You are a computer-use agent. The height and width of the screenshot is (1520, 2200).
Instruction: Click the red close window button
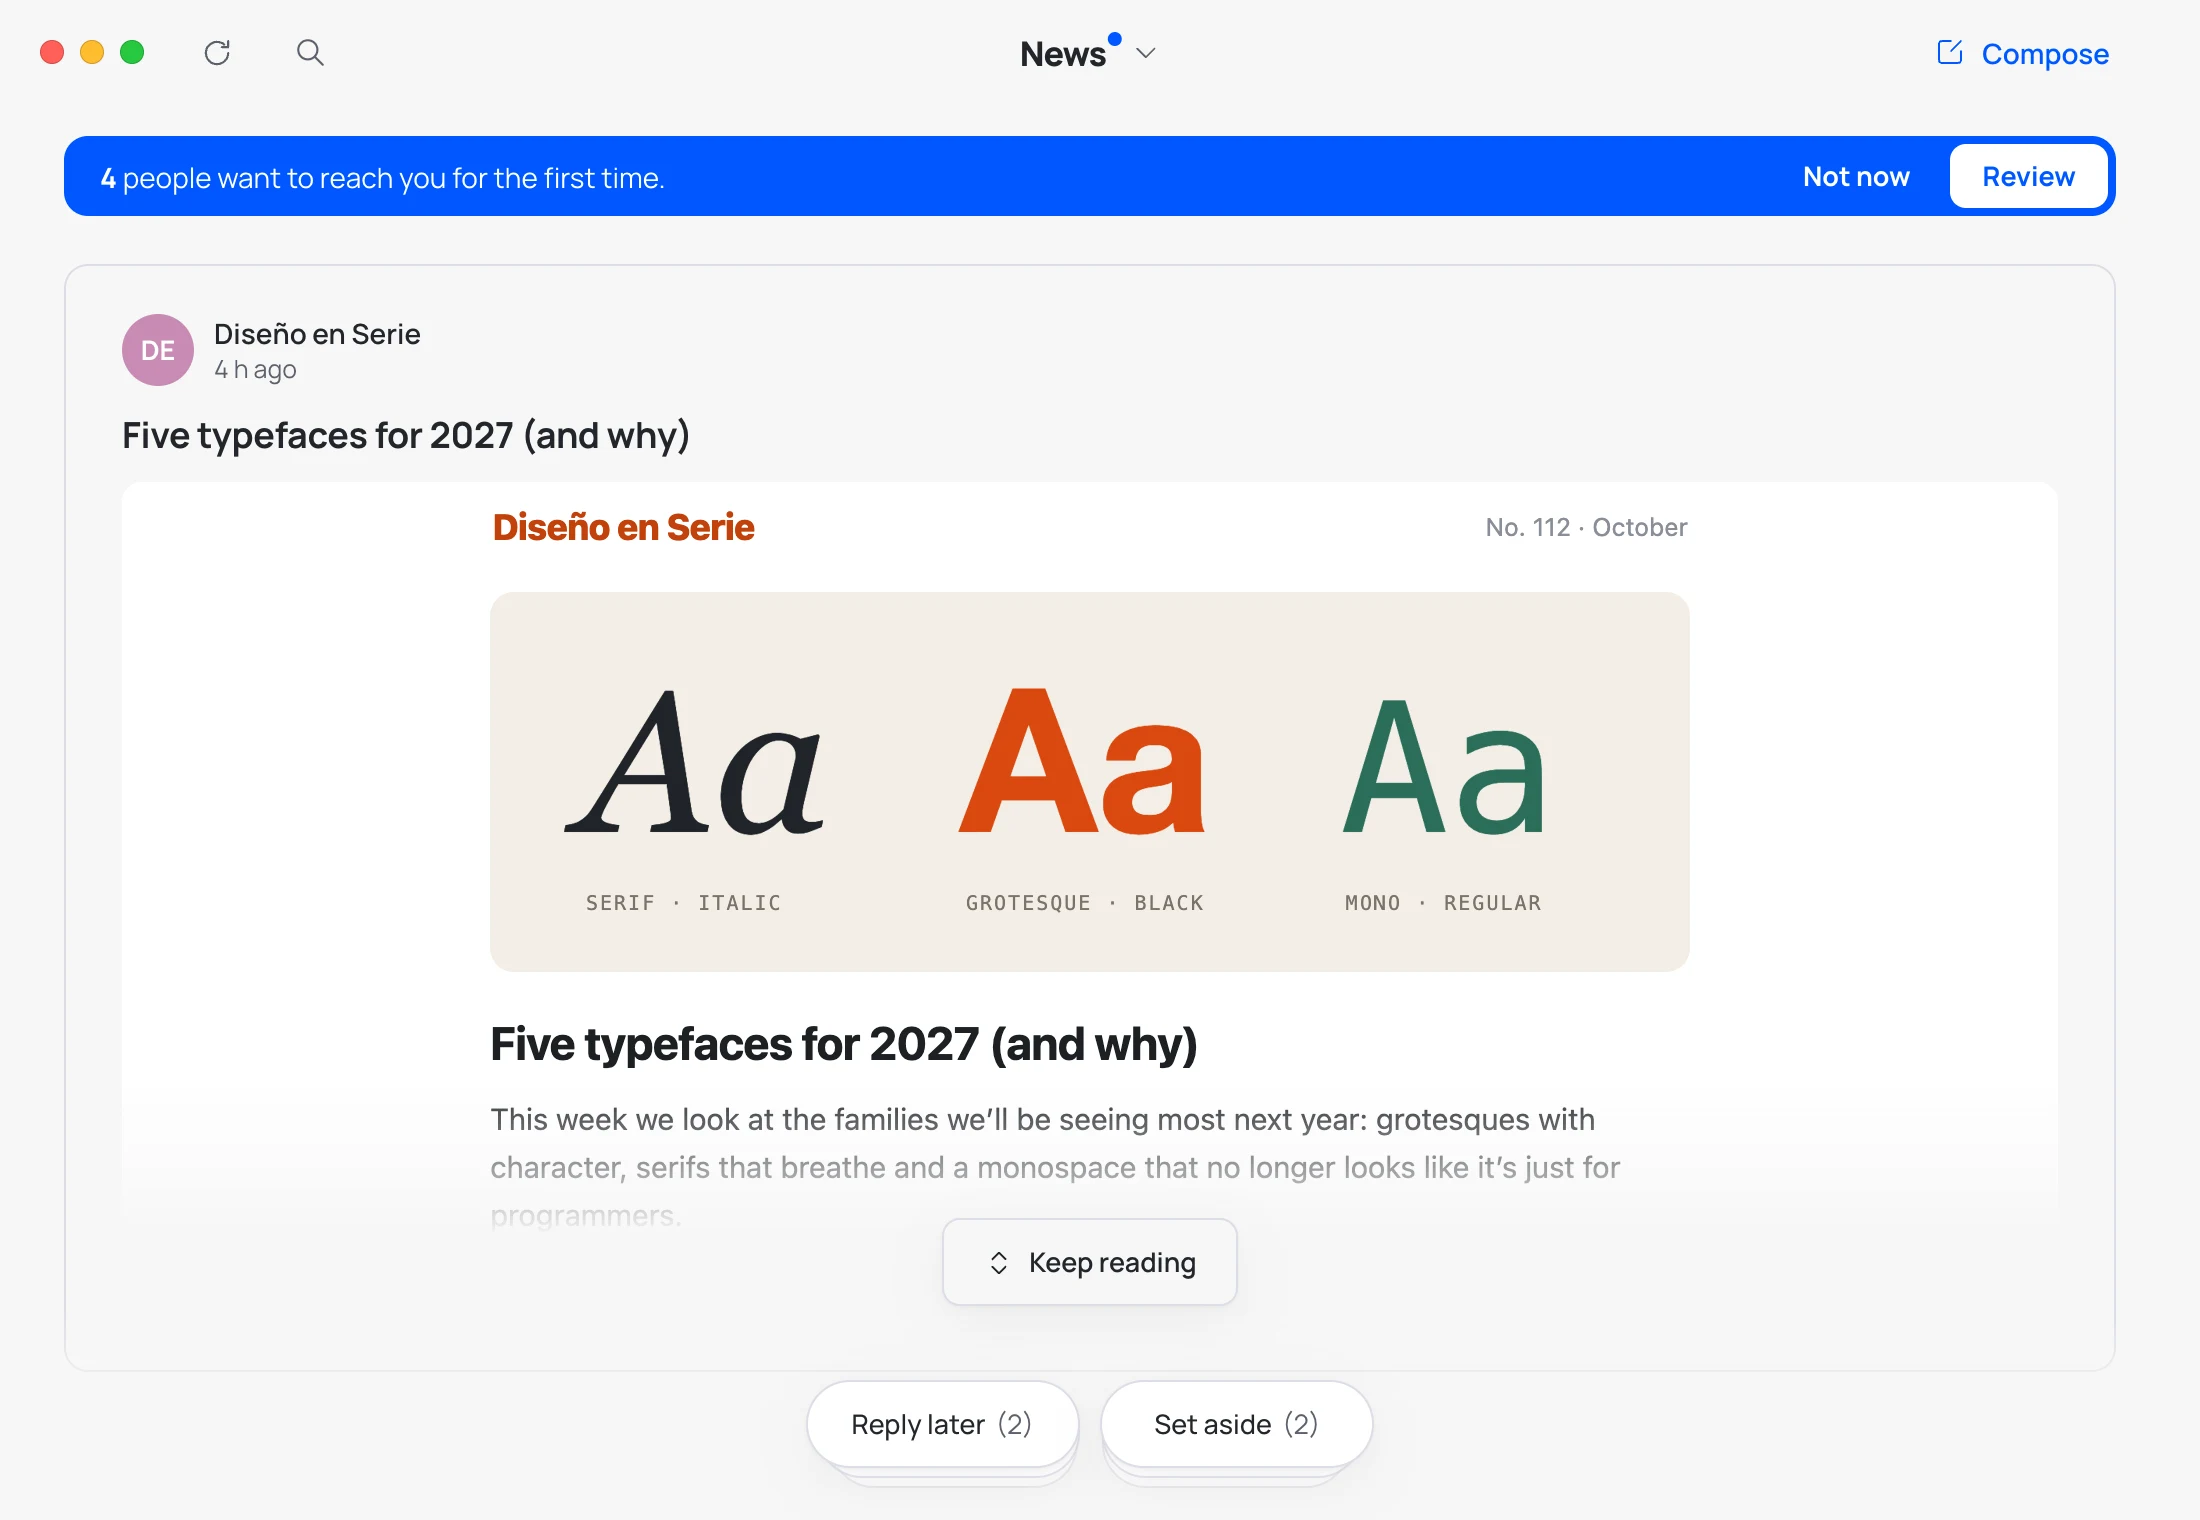pyautogui.click(x=52, y=52)
